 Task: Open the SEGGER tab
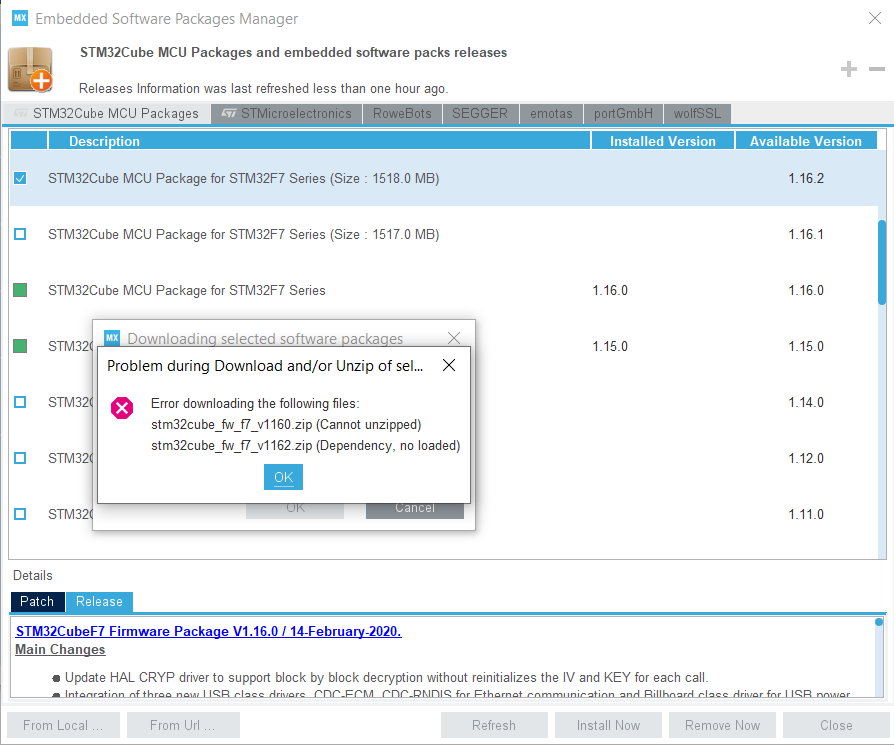coord(480,113)
